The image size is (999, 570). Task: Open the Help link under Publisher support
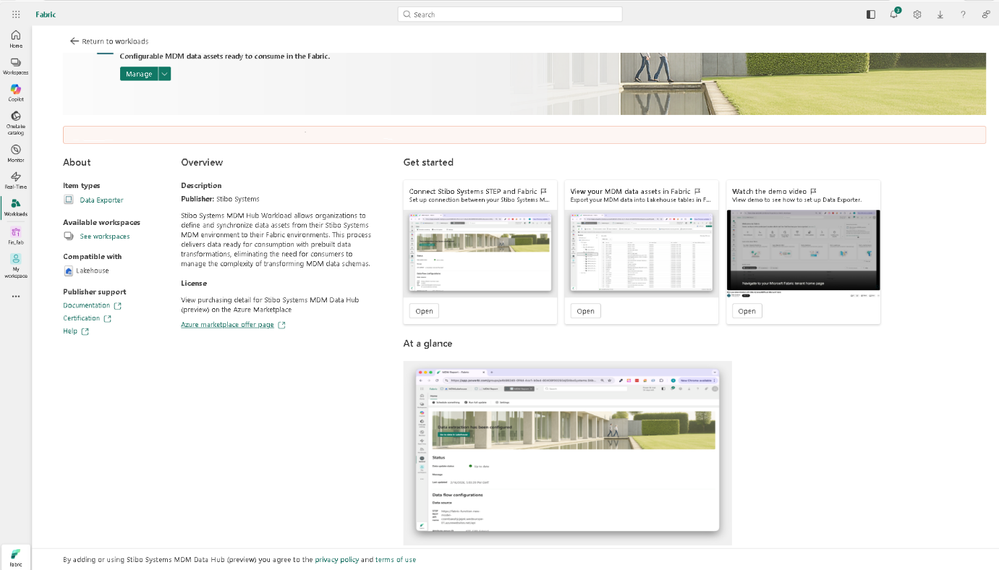coord(70,331)
